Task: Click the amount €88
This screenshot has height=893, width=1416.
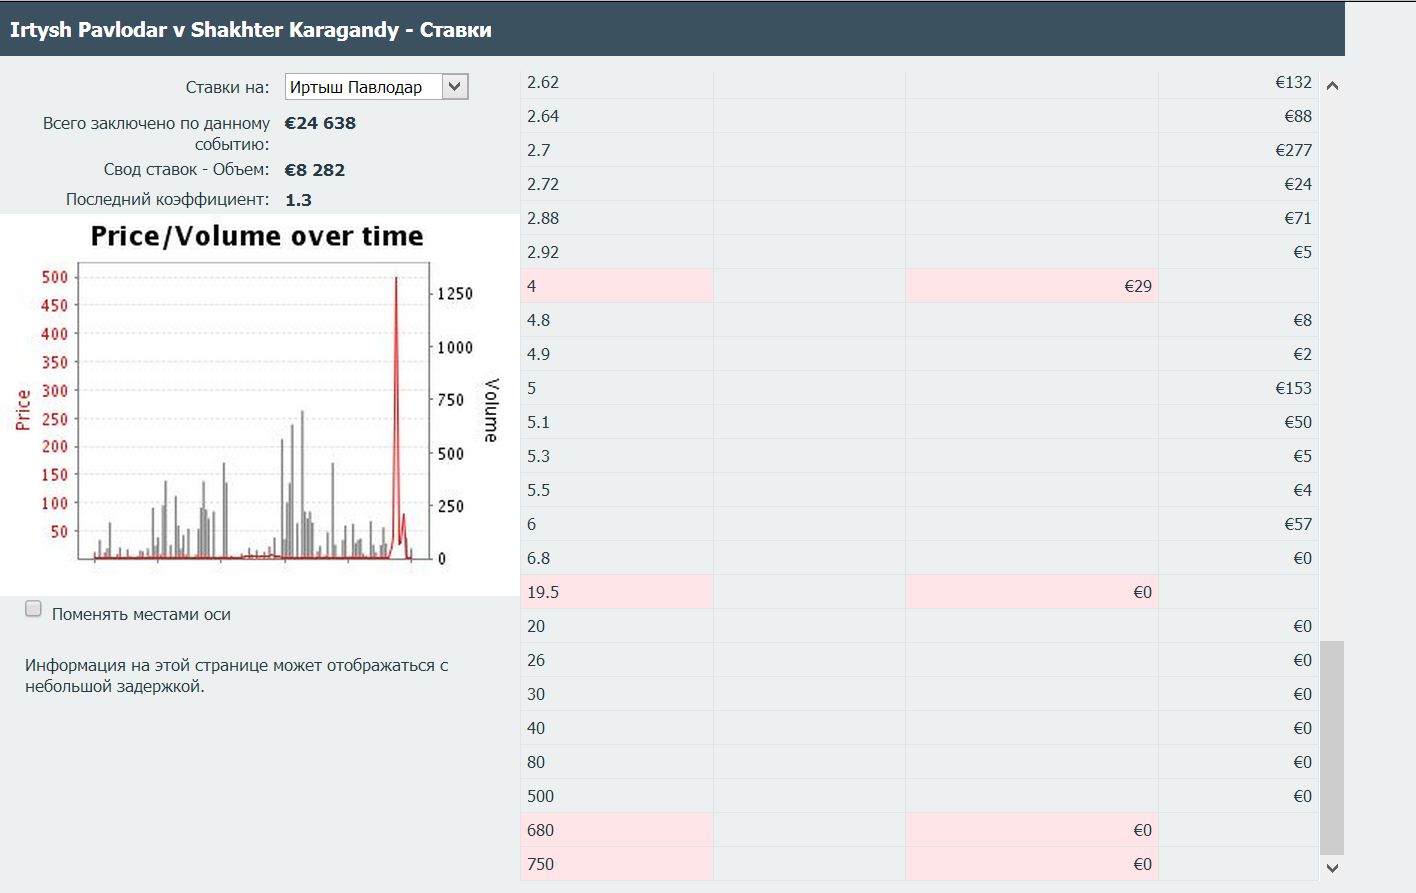Action: click(x=1298, y=116)
